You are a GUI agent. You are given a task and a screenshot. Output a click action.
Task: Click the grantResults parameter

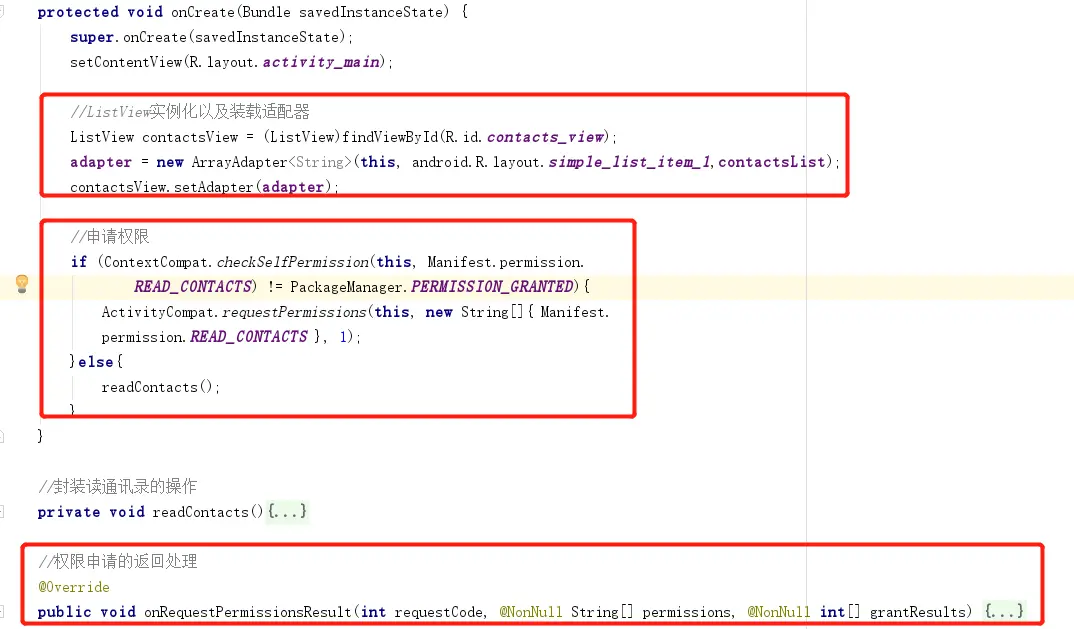[x=918, y=612]
